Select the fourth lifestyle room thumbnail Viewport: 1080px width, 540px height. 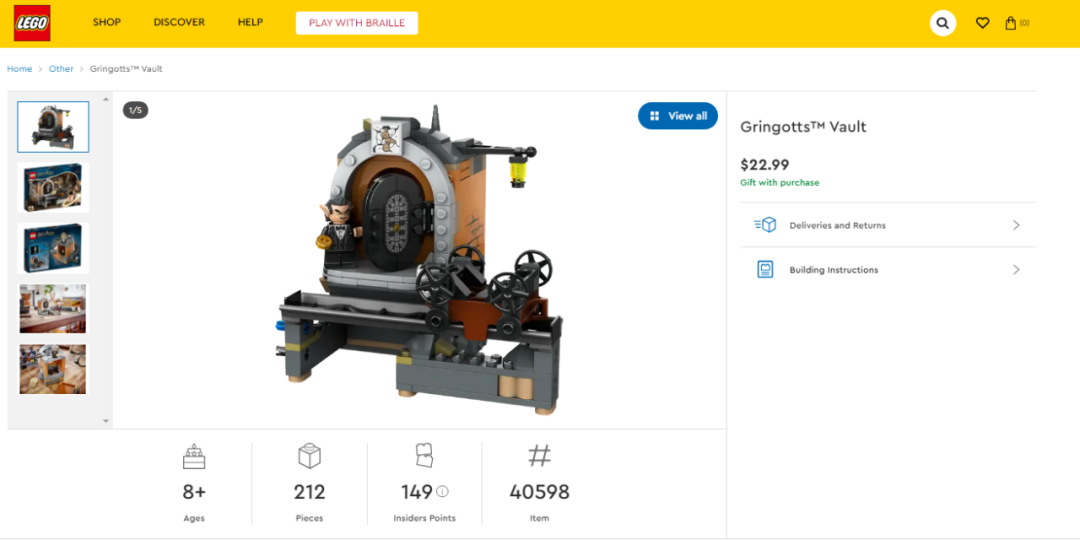pyautogui.click(x=53, y=309)
